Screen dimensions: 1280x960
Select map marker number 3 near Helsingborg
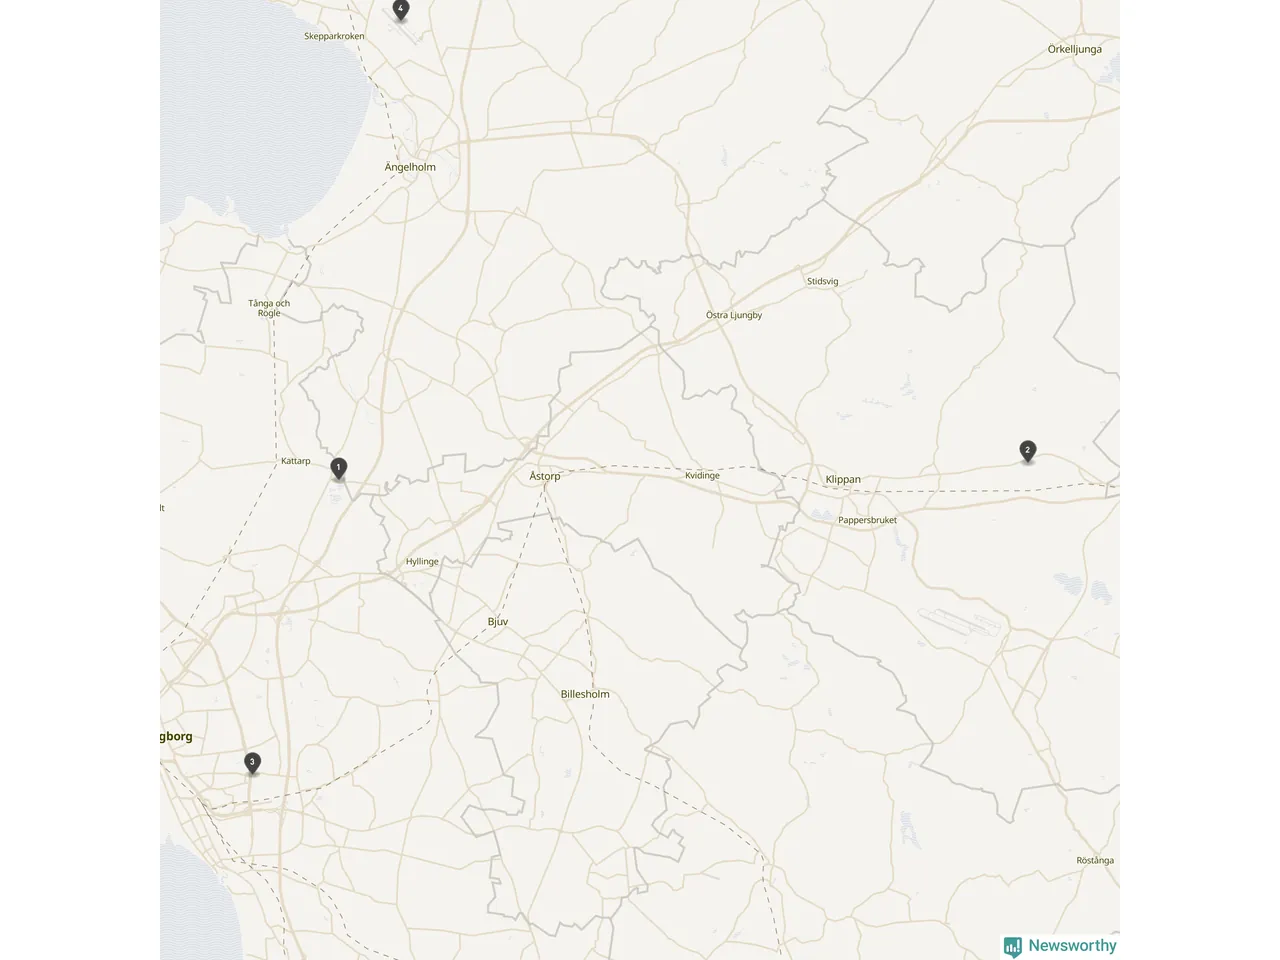coord(252,763)
